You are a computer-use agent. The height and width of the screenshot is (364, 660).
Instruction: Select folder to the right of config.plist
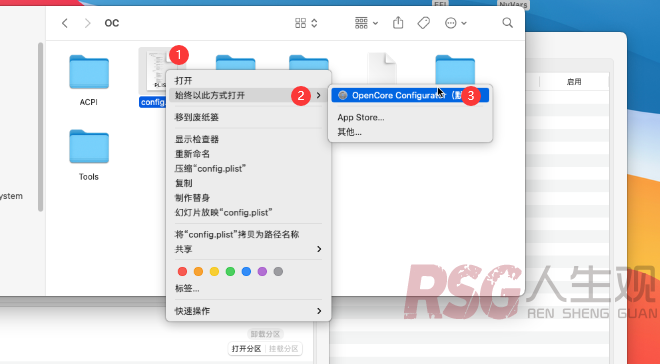235,62
